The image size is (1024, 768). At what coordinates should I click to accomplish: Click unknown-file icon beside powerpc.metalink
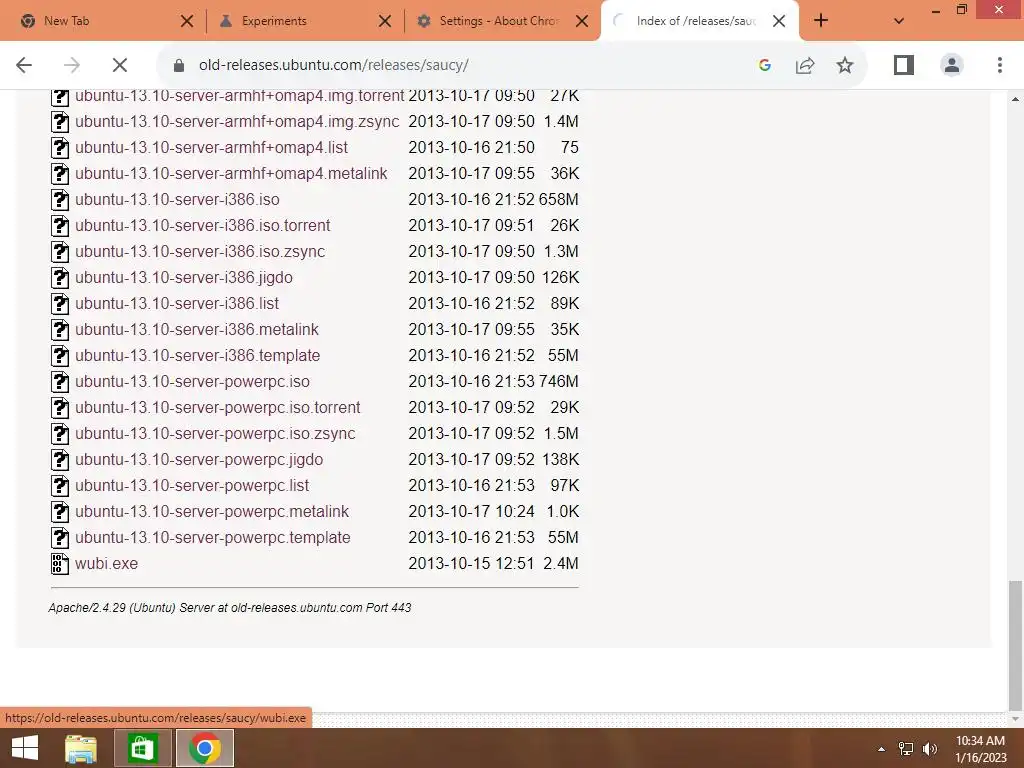59,511
